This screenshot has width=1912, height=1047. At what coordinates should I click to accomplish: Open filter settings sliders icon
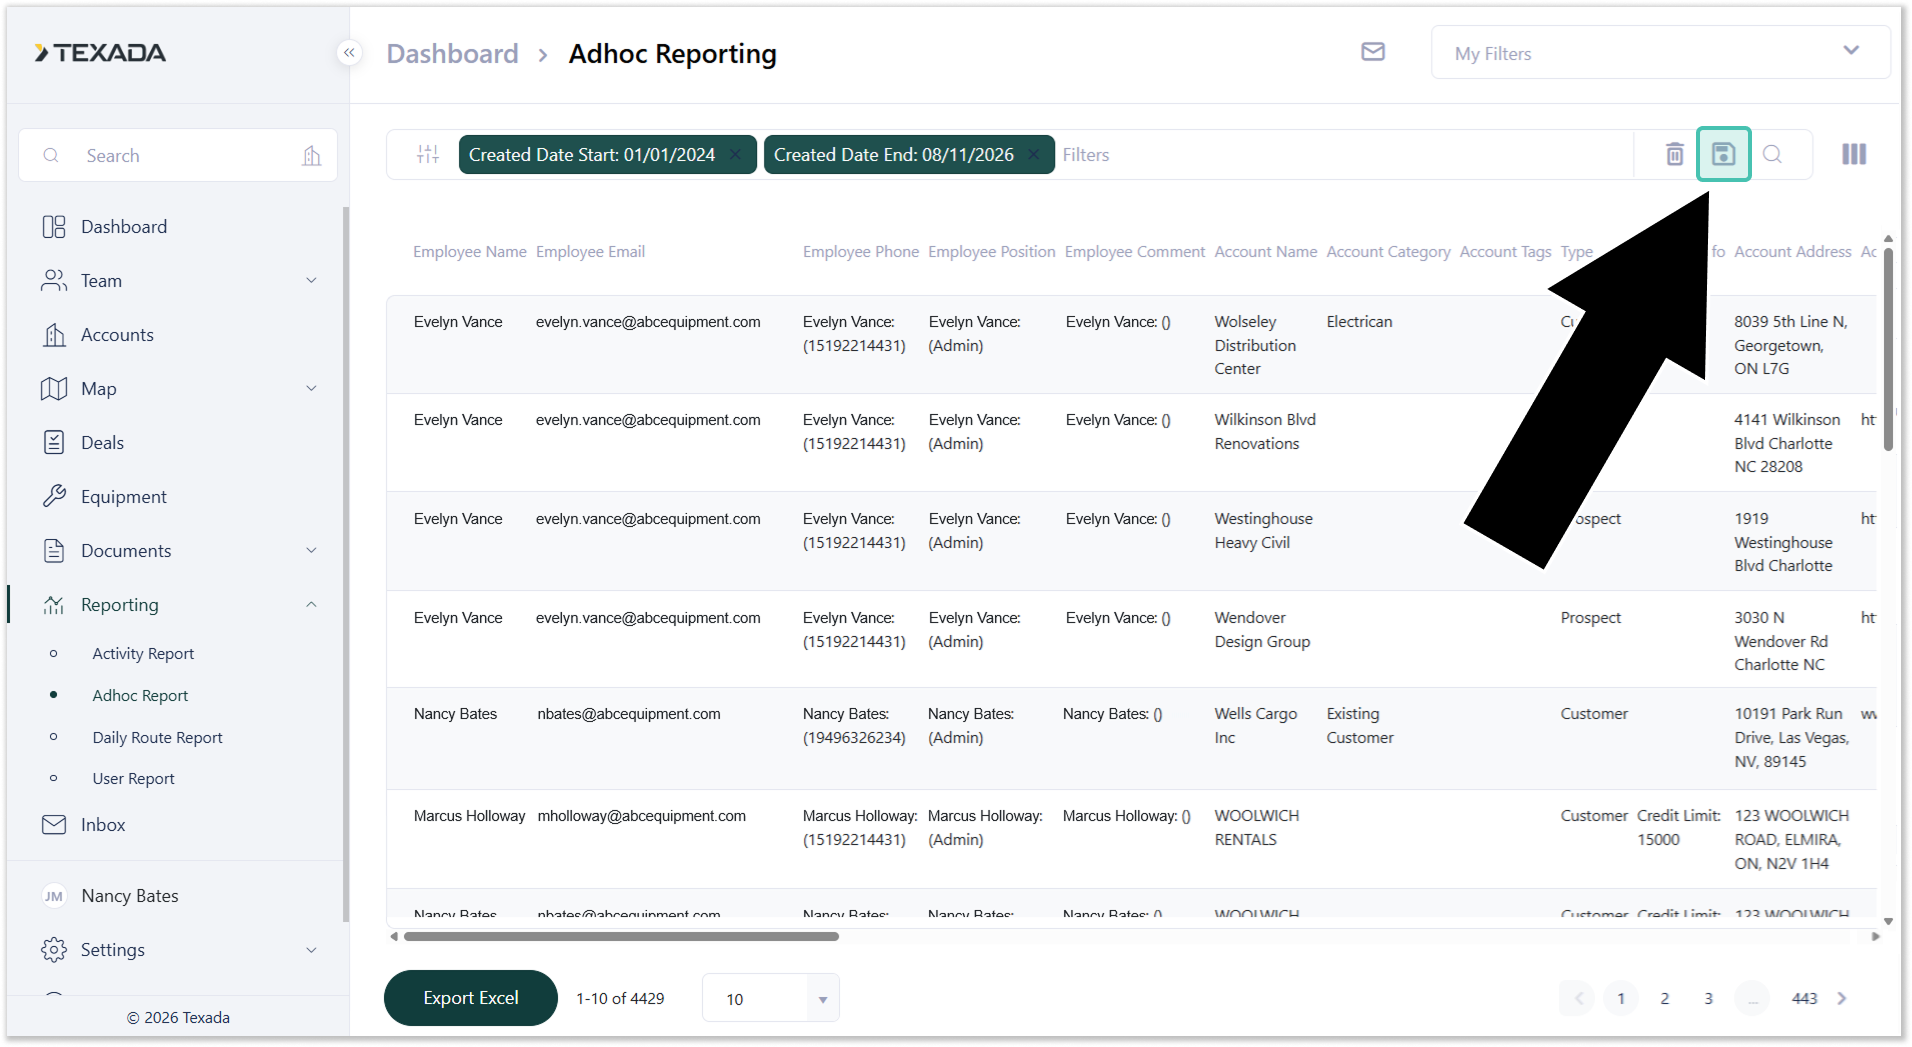(x=428, y=154)
